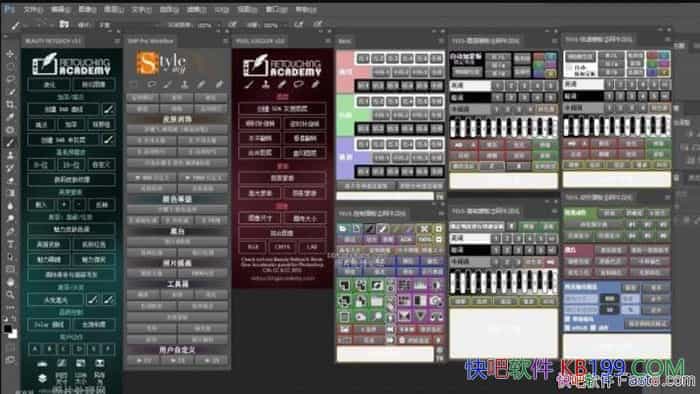The height and width of the screenshot is (394, 700).
Task: Select the Eyedropper tool
Action: [10, 117]
